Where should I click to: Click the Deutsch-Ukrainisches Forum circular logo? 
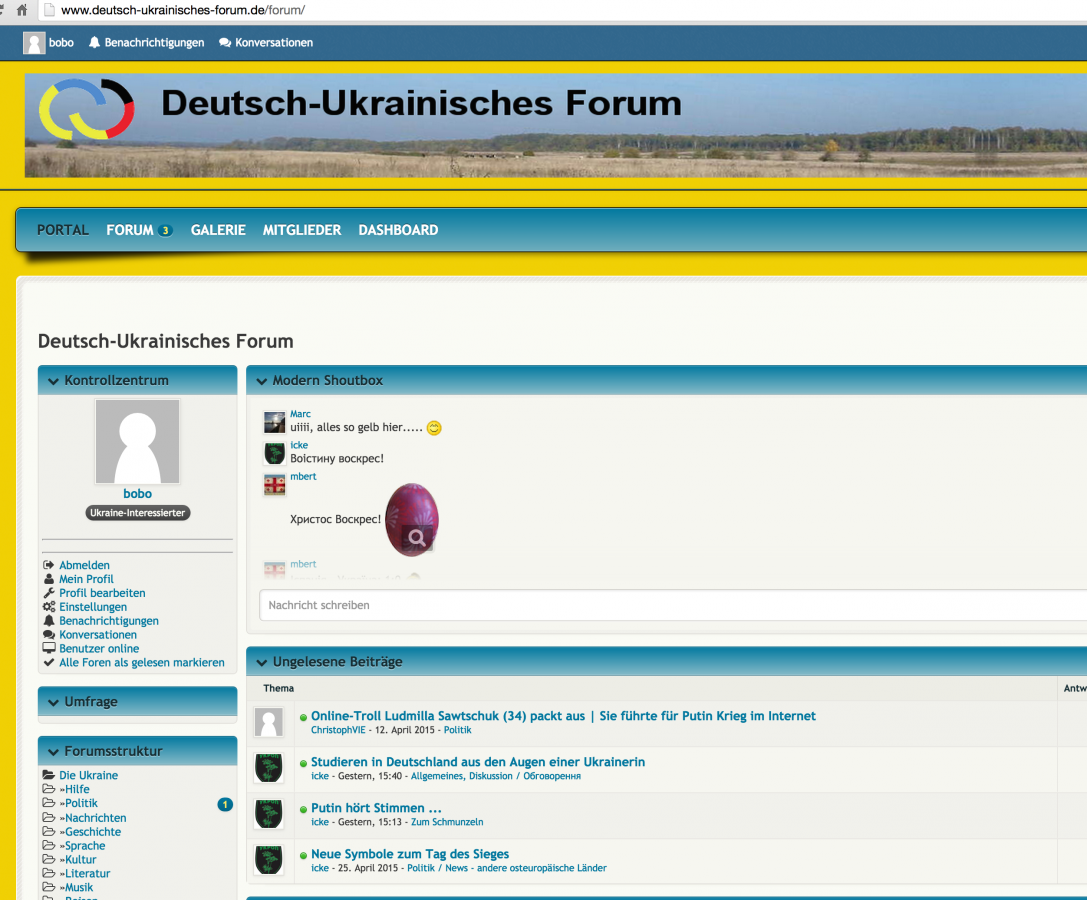[x=87, y=109]
